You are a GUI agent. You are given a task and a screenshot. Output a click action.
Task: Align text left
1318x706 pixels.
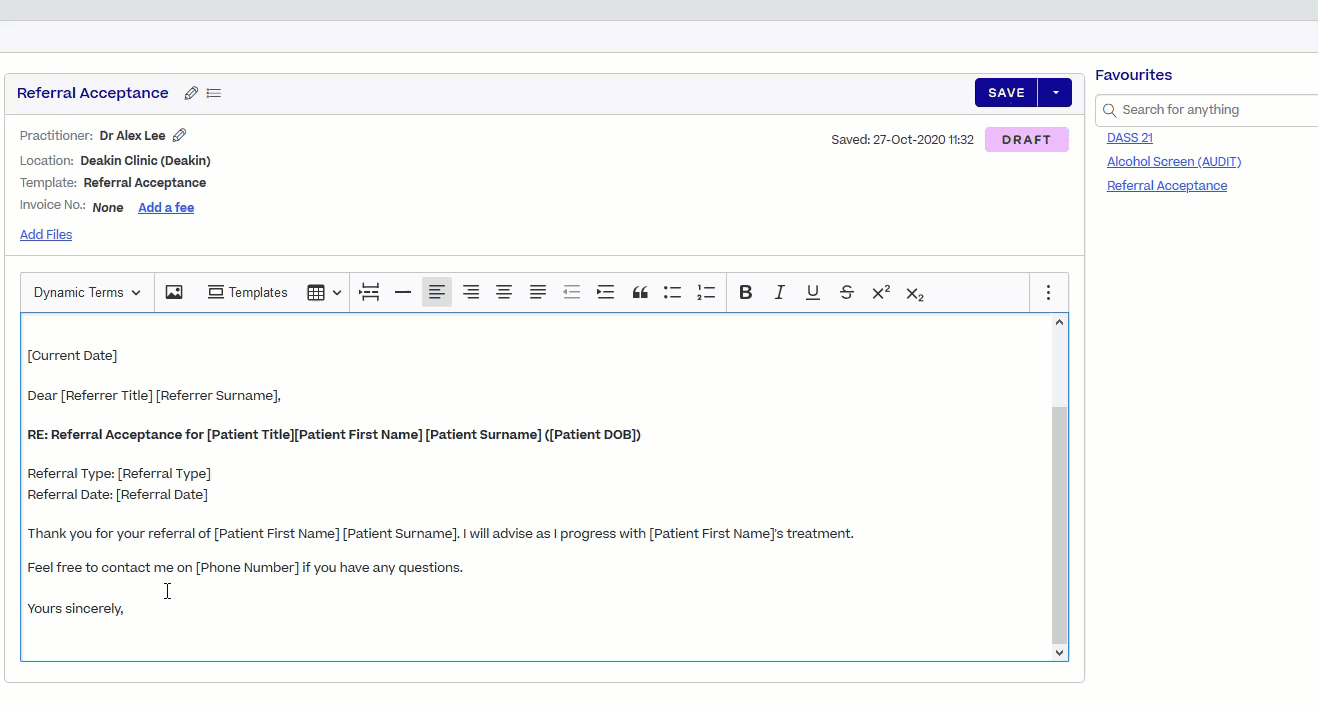click(x=437, y=292)
